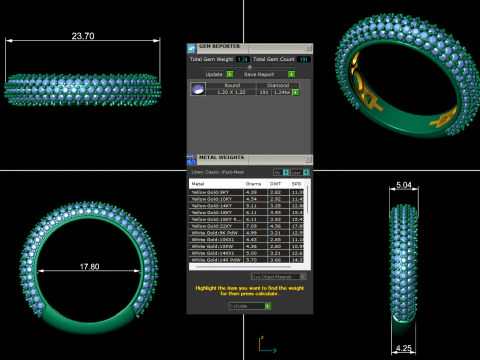This screenshot has height=360, width=480.
Task: Close the Gem Reporter panel
Action: coord(309,48)
